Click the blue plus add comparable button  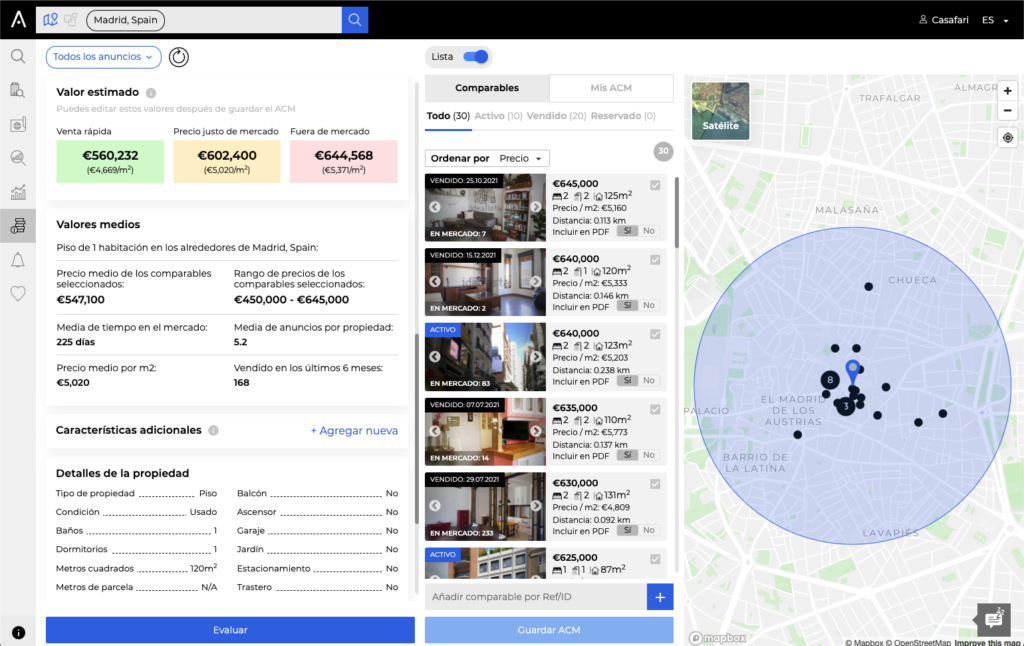[x=660, y=597]
